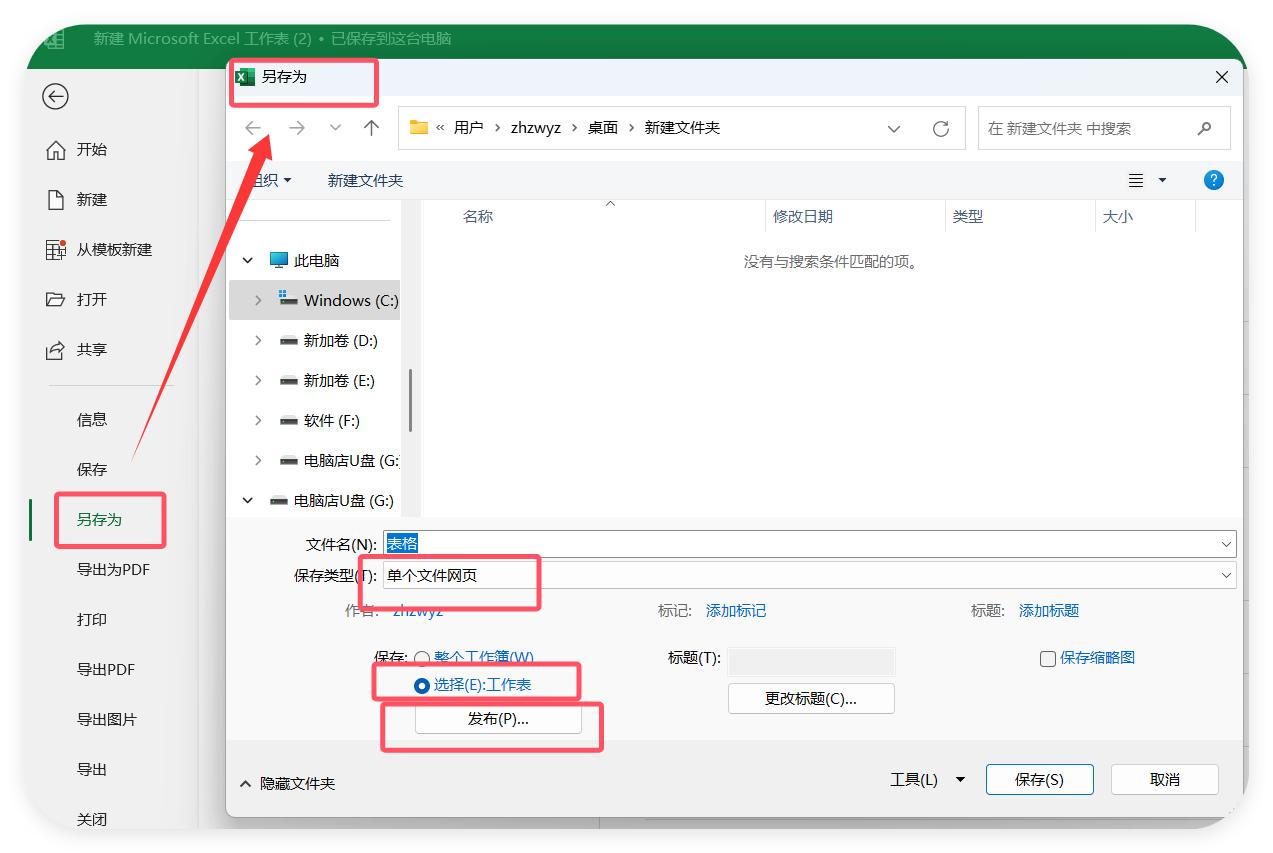This screenshot has height=853, width=1273.
Task: Sort by the 名称 column header
Action: (x=478, y=216)
